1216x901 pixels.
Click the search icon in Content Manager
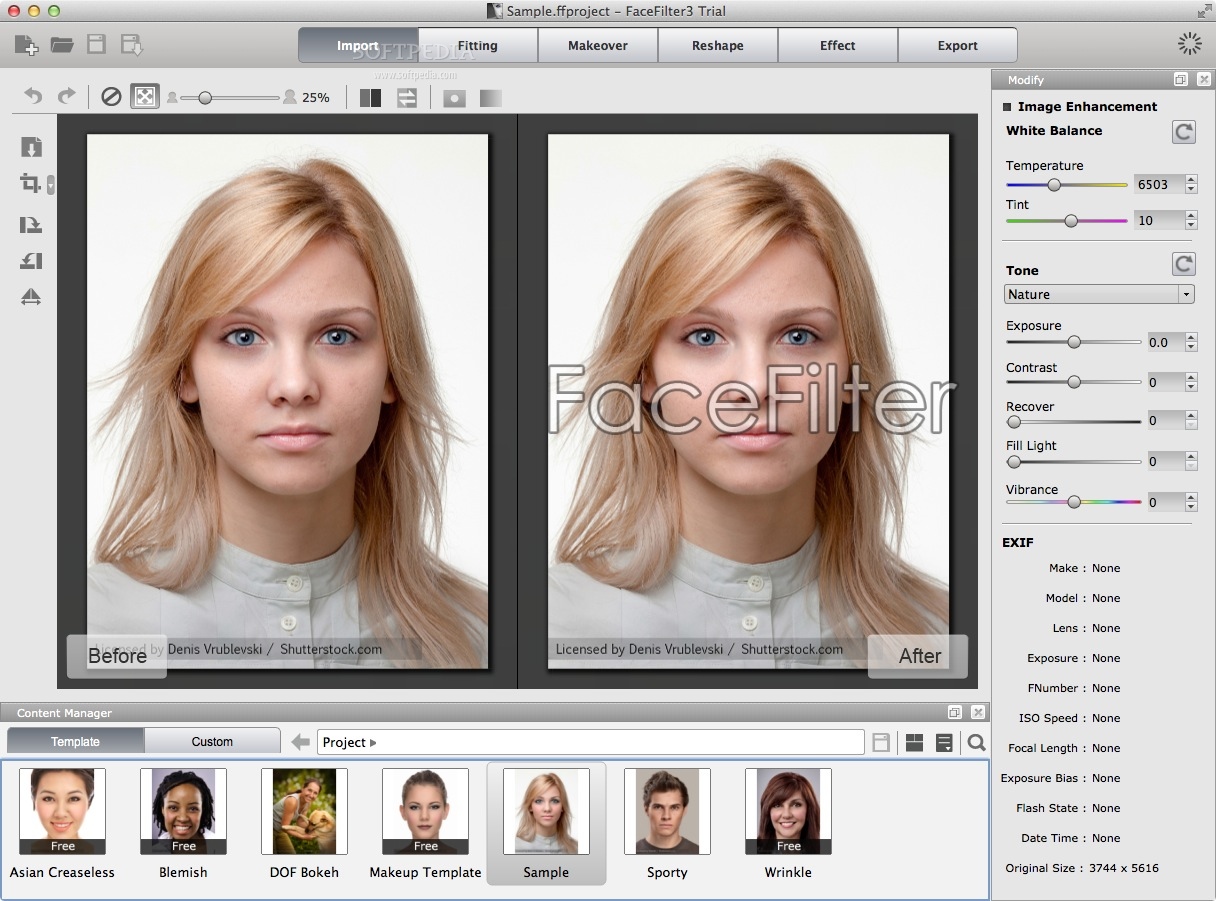tap(977, 743)
